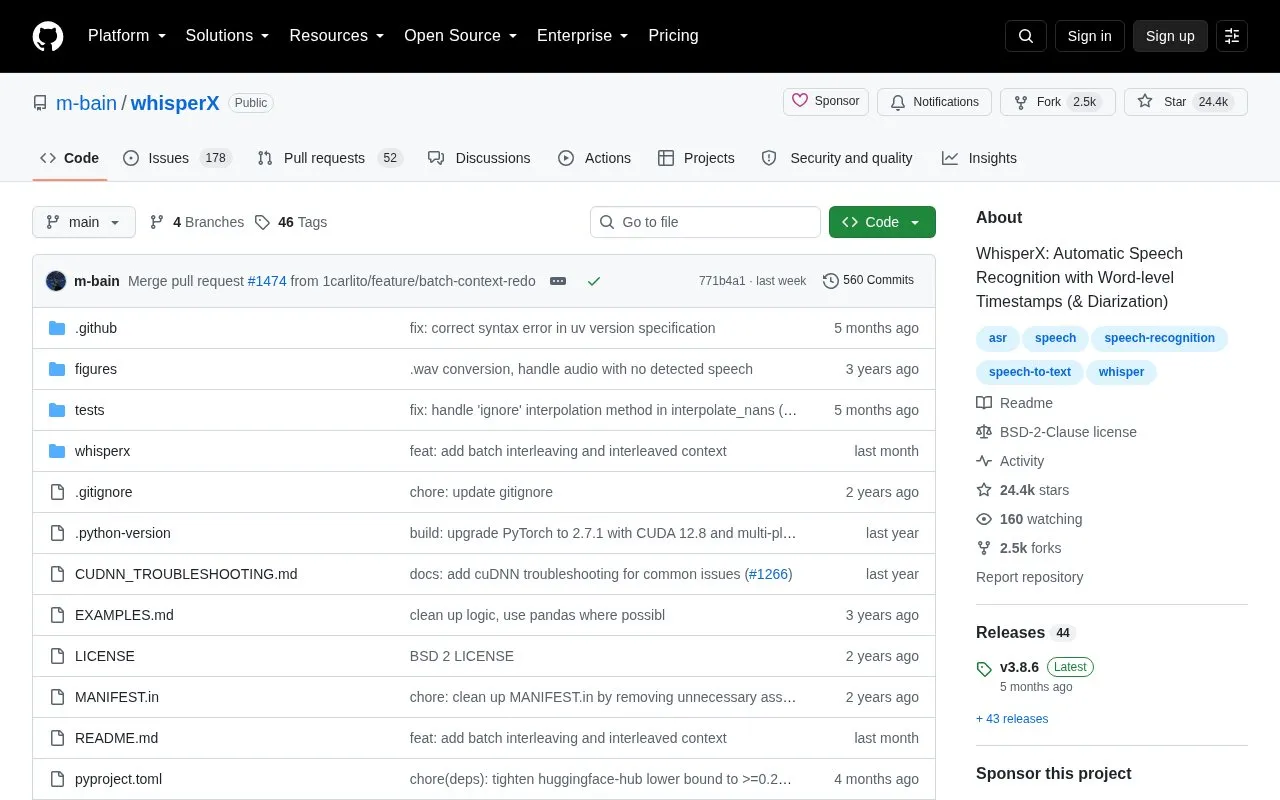Click the Sign in button
Image resolution: width=1280 pixels, height=800 pixels.
pyautogui.click(x=1089, y=36)
